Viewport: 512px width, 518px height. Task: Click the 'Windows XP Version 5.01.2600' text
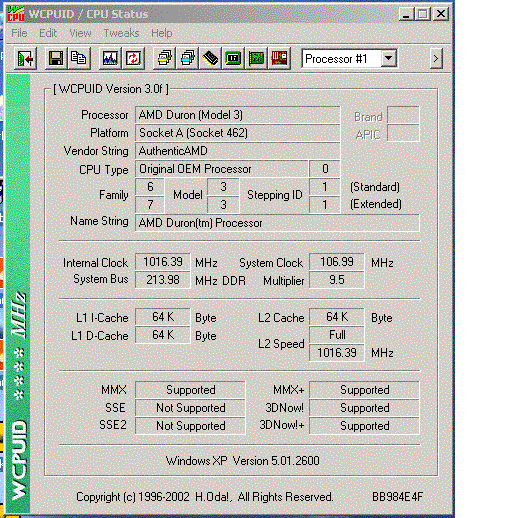point(243,461)
